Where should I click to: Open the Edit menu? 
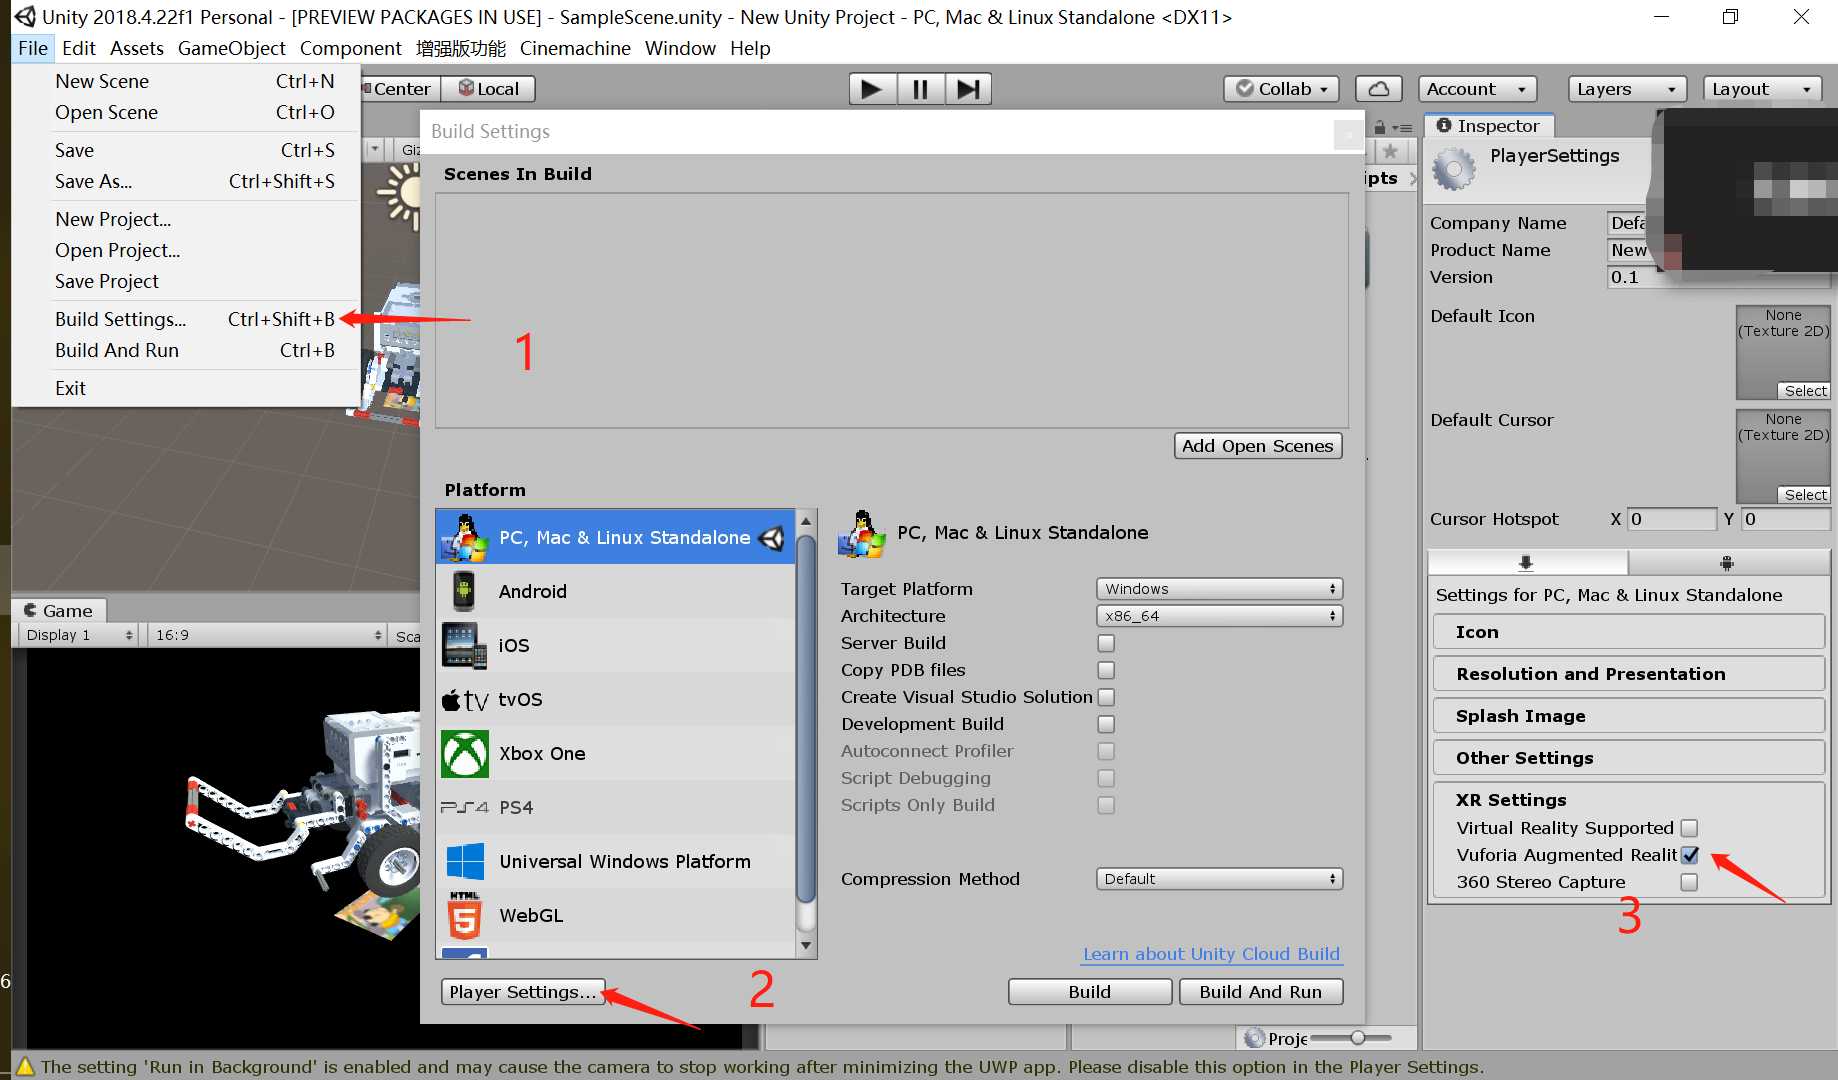78,48
